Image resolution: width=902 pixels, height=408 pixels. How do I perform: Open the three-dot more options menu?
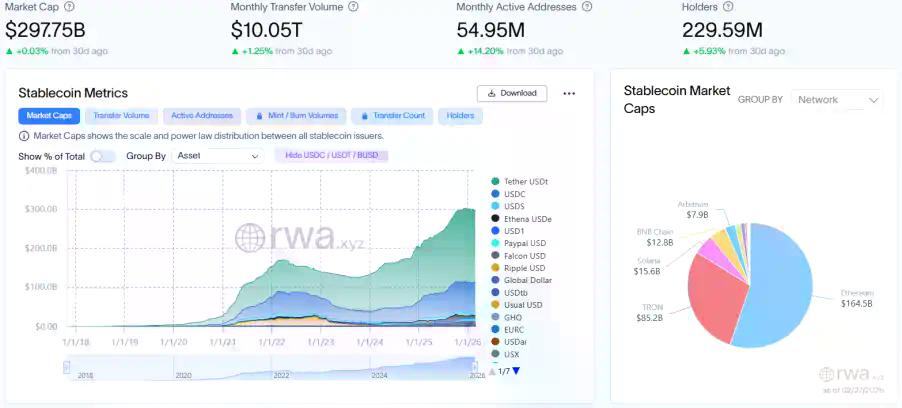coord(569,93)
